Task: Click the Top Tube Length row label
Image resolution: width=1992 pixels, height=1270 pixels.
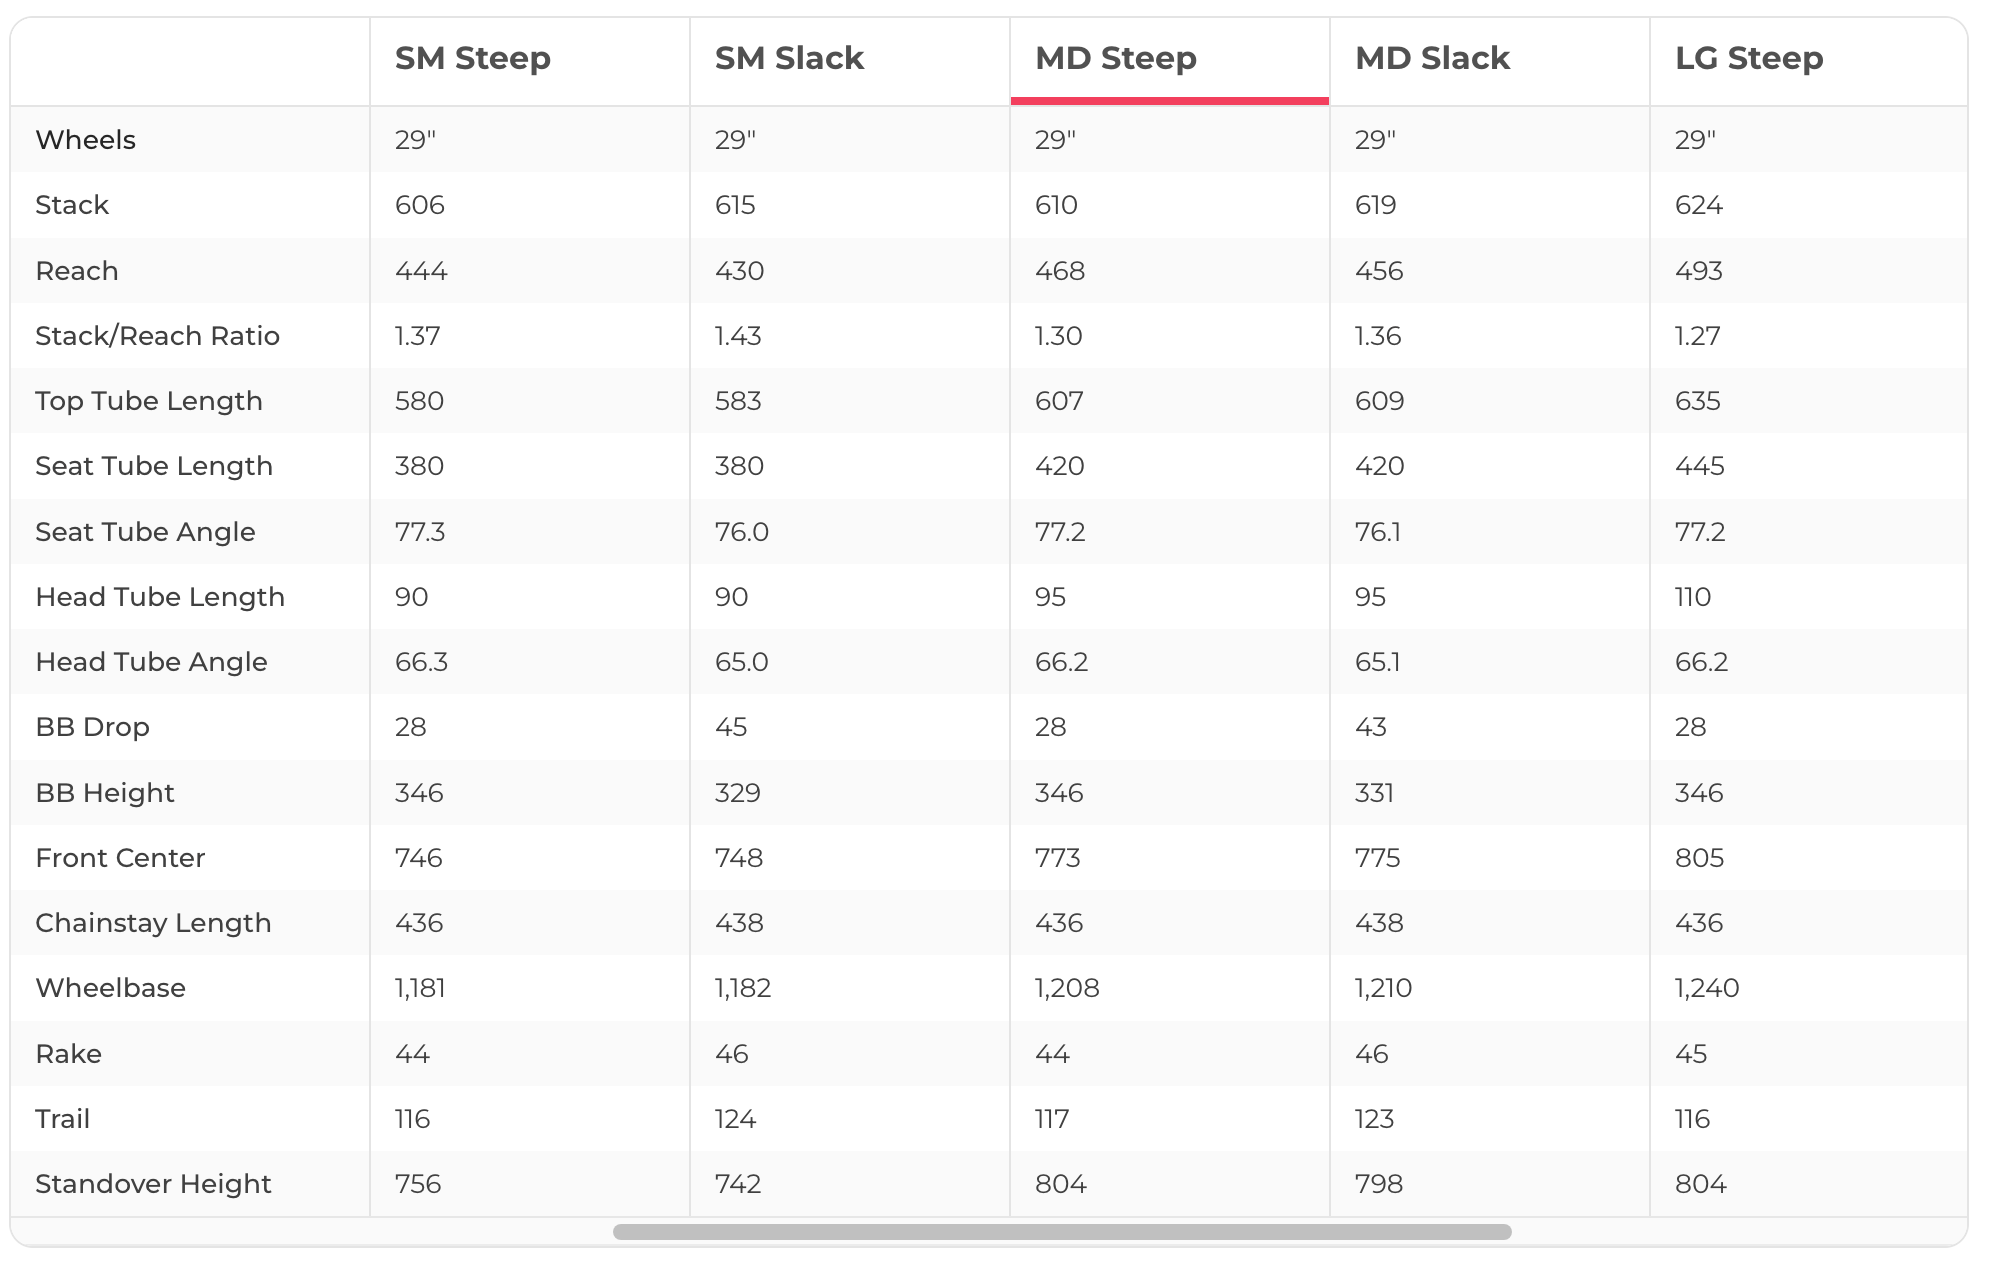Action: (148, 401)
